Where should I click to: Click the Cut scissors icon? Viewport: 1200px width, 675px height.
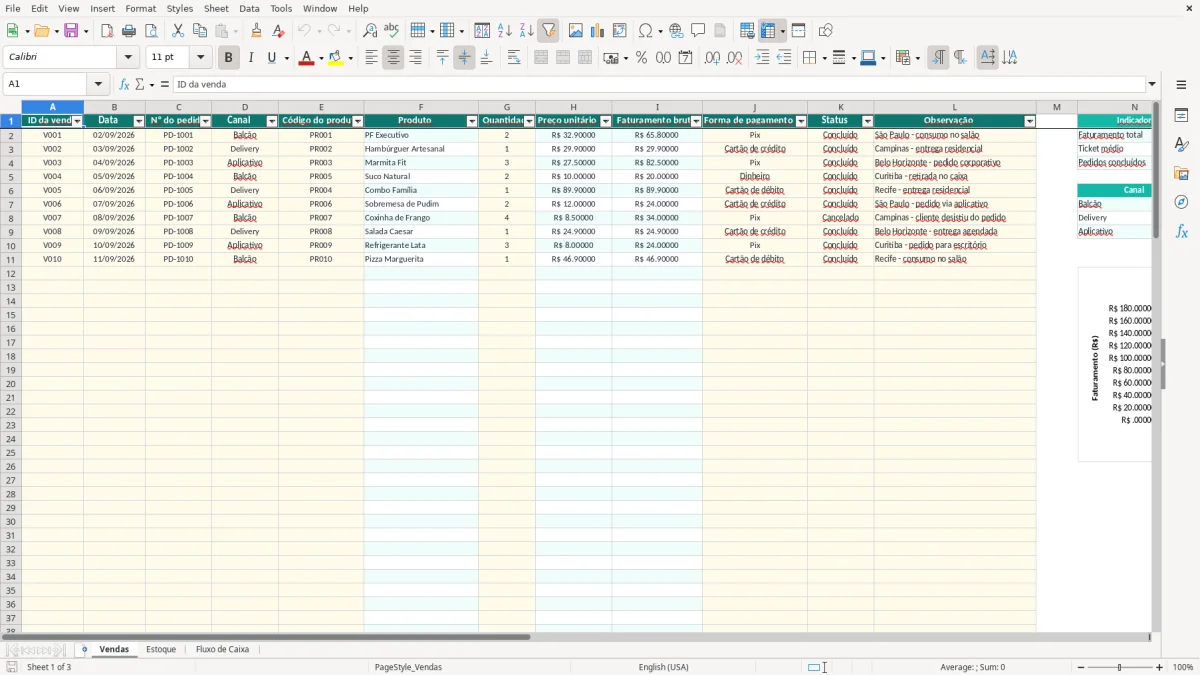pyautogui.click(x=178, y=31)
